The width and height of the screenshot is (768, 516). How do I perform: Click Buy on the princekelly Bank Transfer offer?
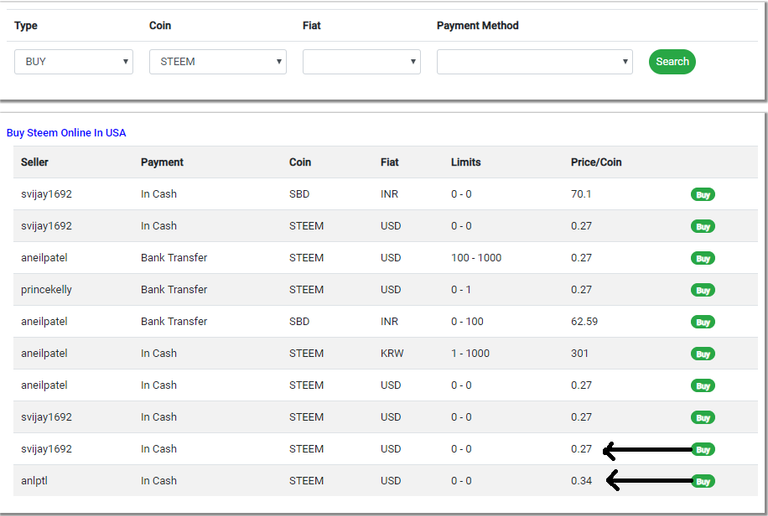(x=703, y=290)
